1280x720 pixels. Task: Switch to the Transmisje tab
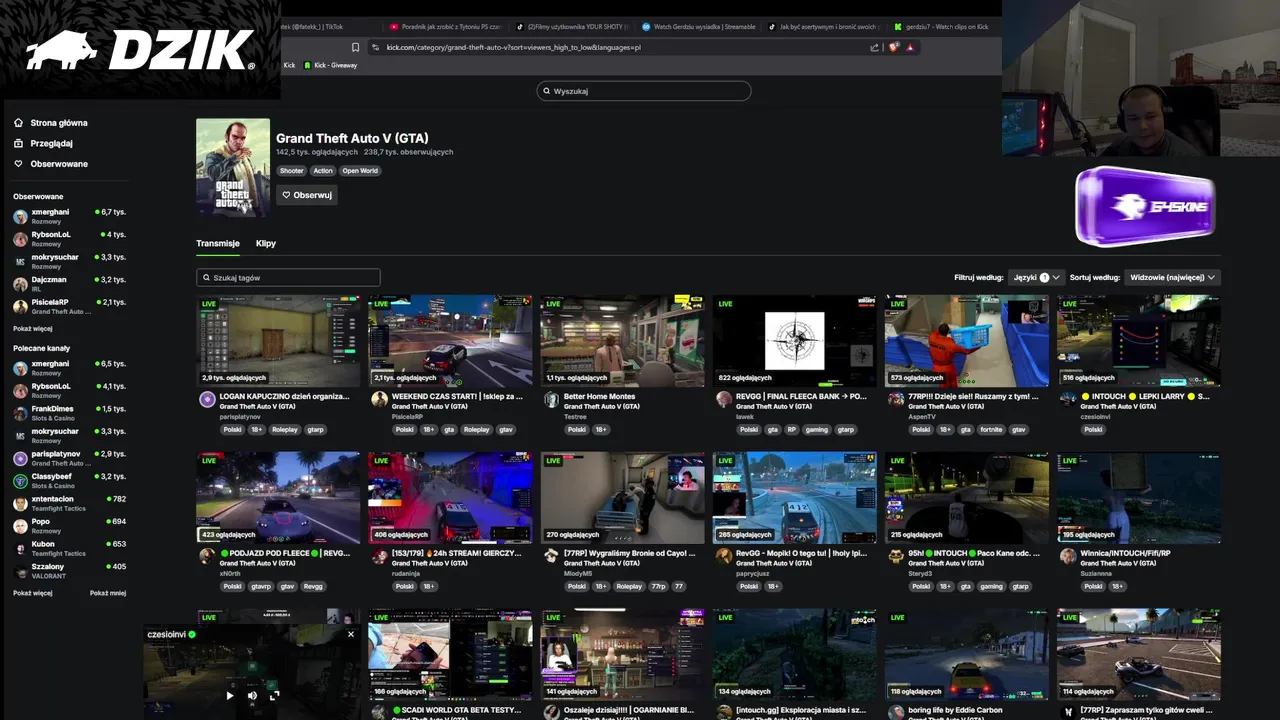[x=218, y=243]
